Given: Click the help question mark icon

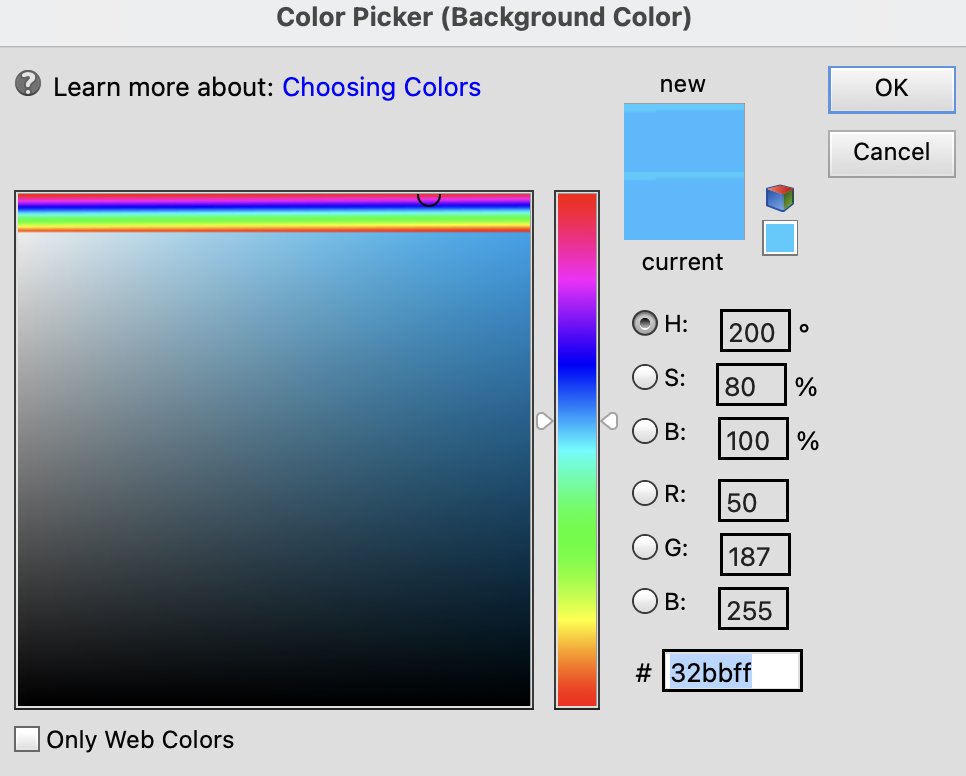Looking at the screenshot, I should (x=28, y=85).
